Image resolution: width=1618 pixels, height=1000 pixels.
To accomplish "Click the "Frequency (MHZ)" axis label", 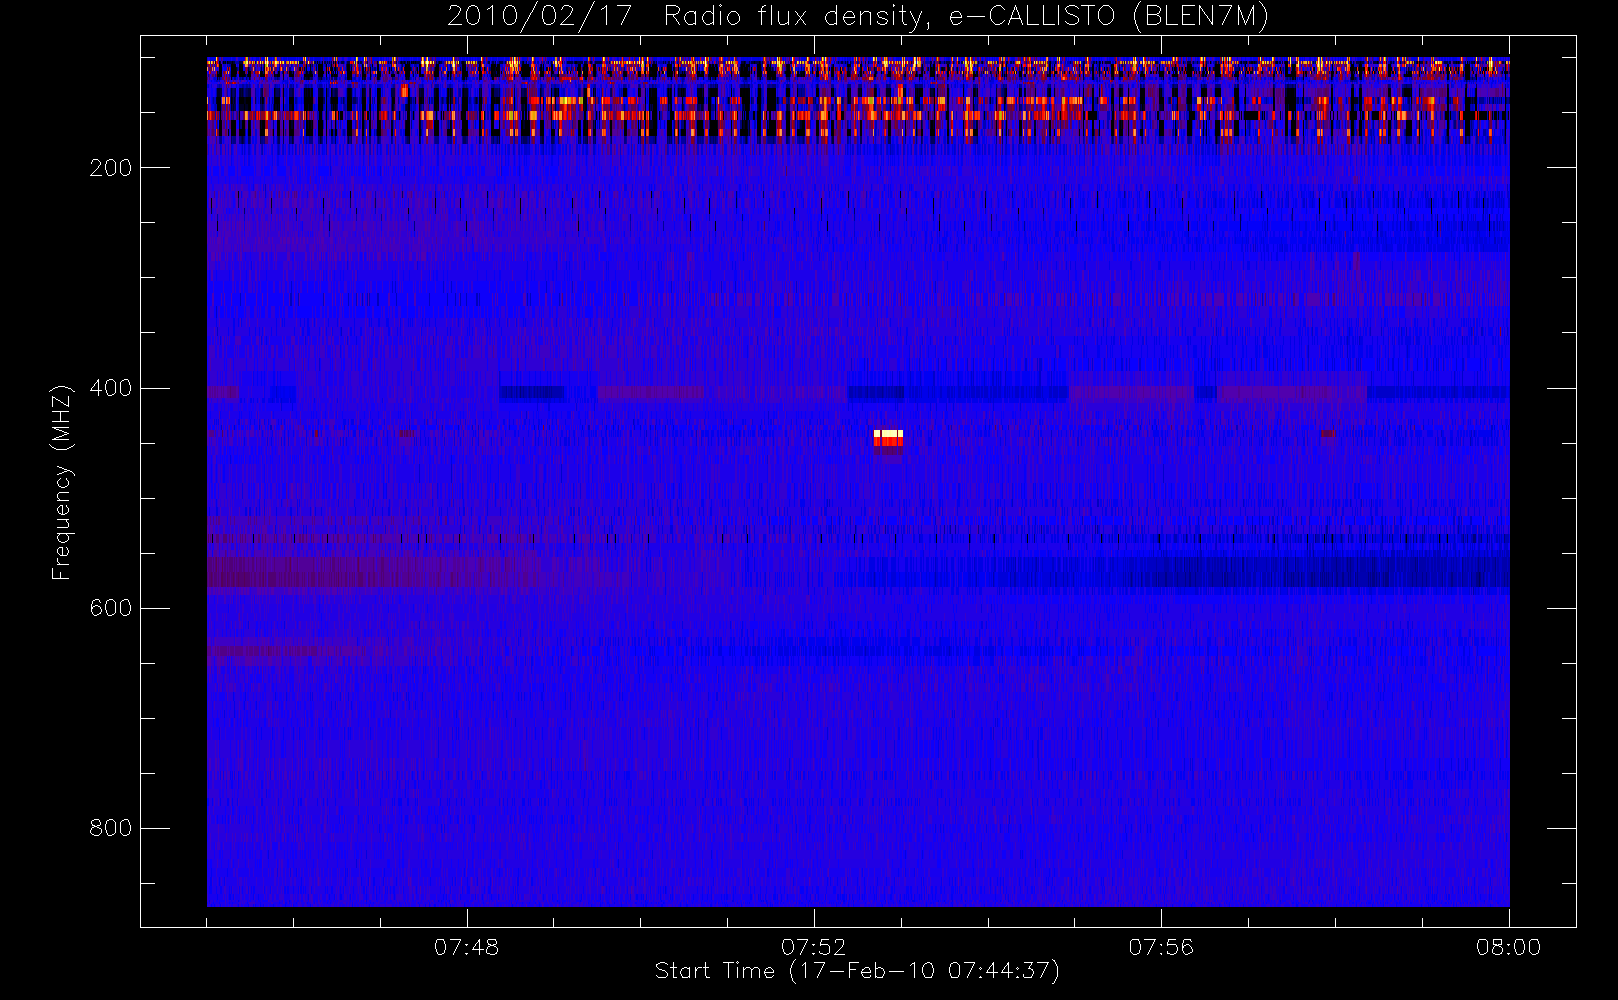I will click(62, 482).
